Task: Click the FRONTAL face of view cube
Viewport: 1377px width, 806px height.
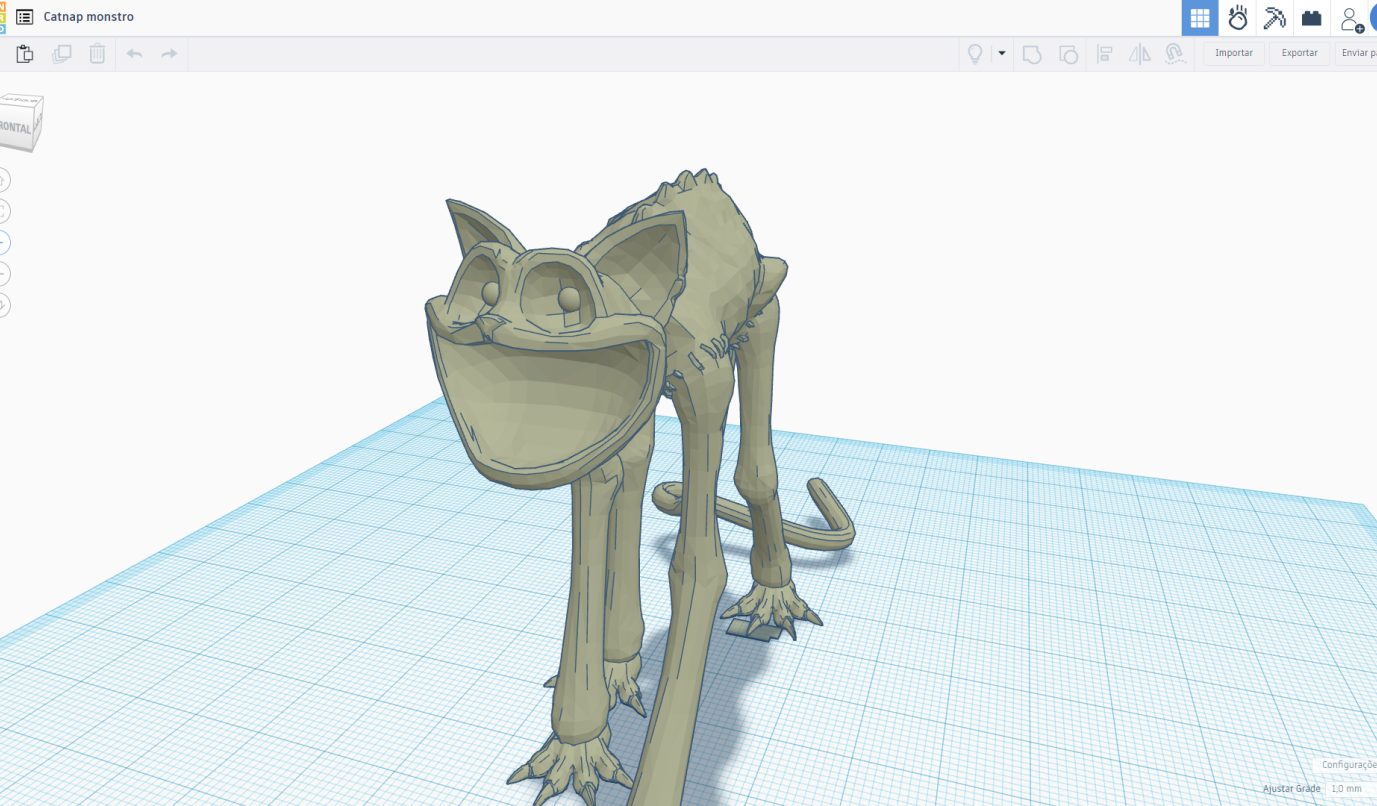Action: 15,128
